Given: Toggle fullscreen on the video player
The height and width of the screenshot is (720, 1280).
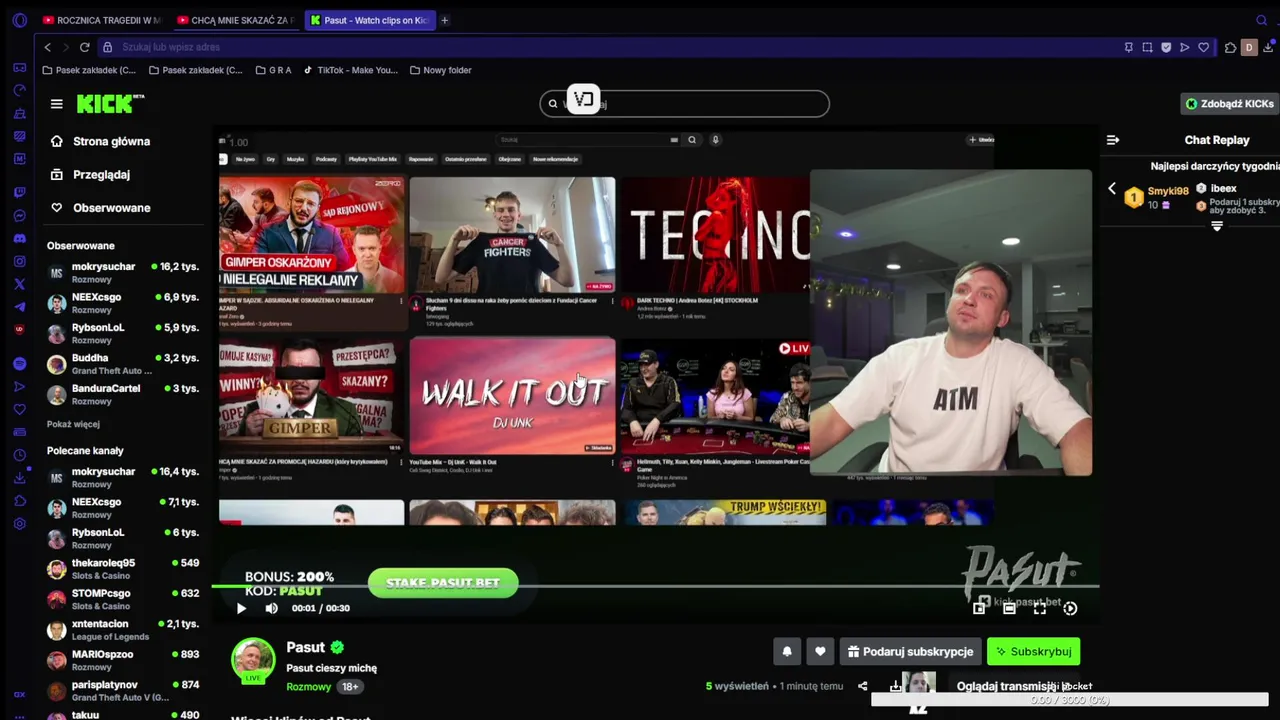Looking at the screenshot, I should 1040,608.
